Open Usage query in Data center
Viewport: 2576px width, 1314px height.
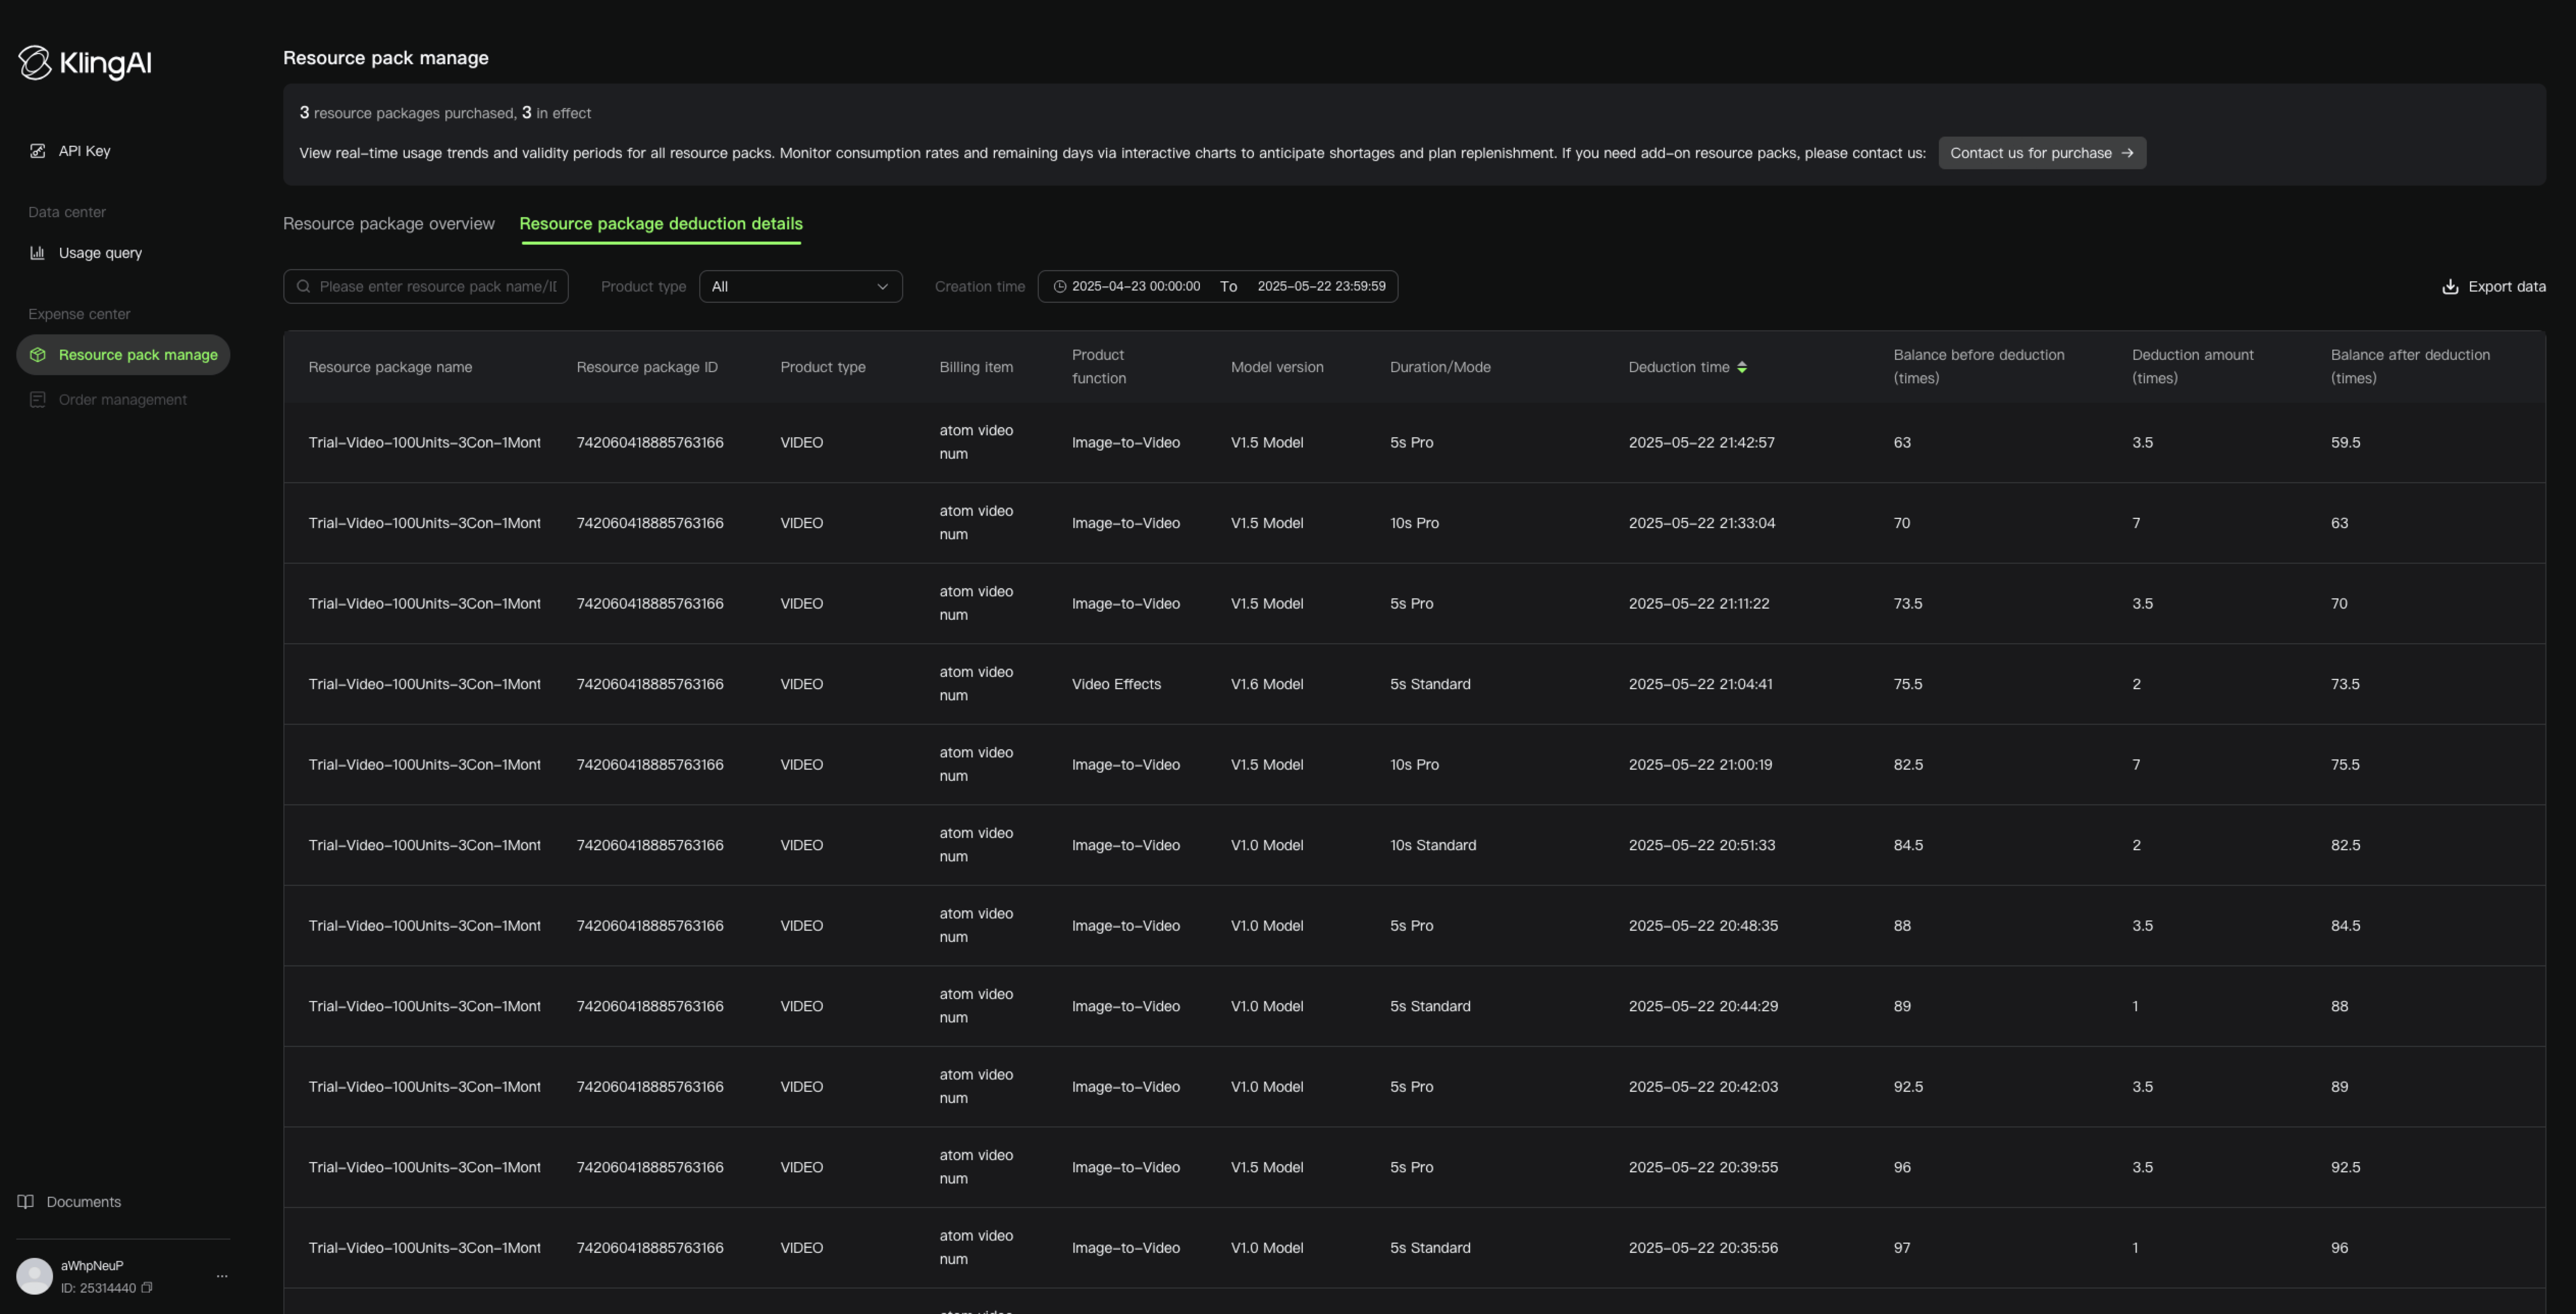click(100, 253)
